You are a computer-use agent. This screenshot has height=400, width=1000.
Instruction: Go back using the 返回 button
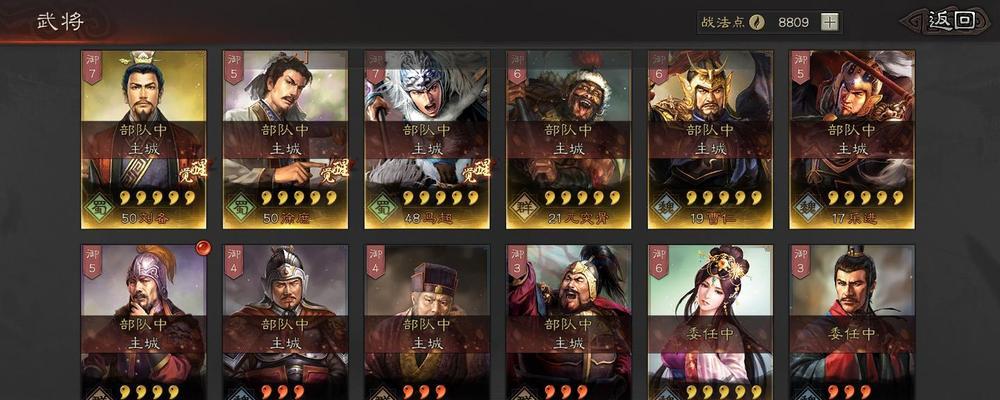[951, 20]
